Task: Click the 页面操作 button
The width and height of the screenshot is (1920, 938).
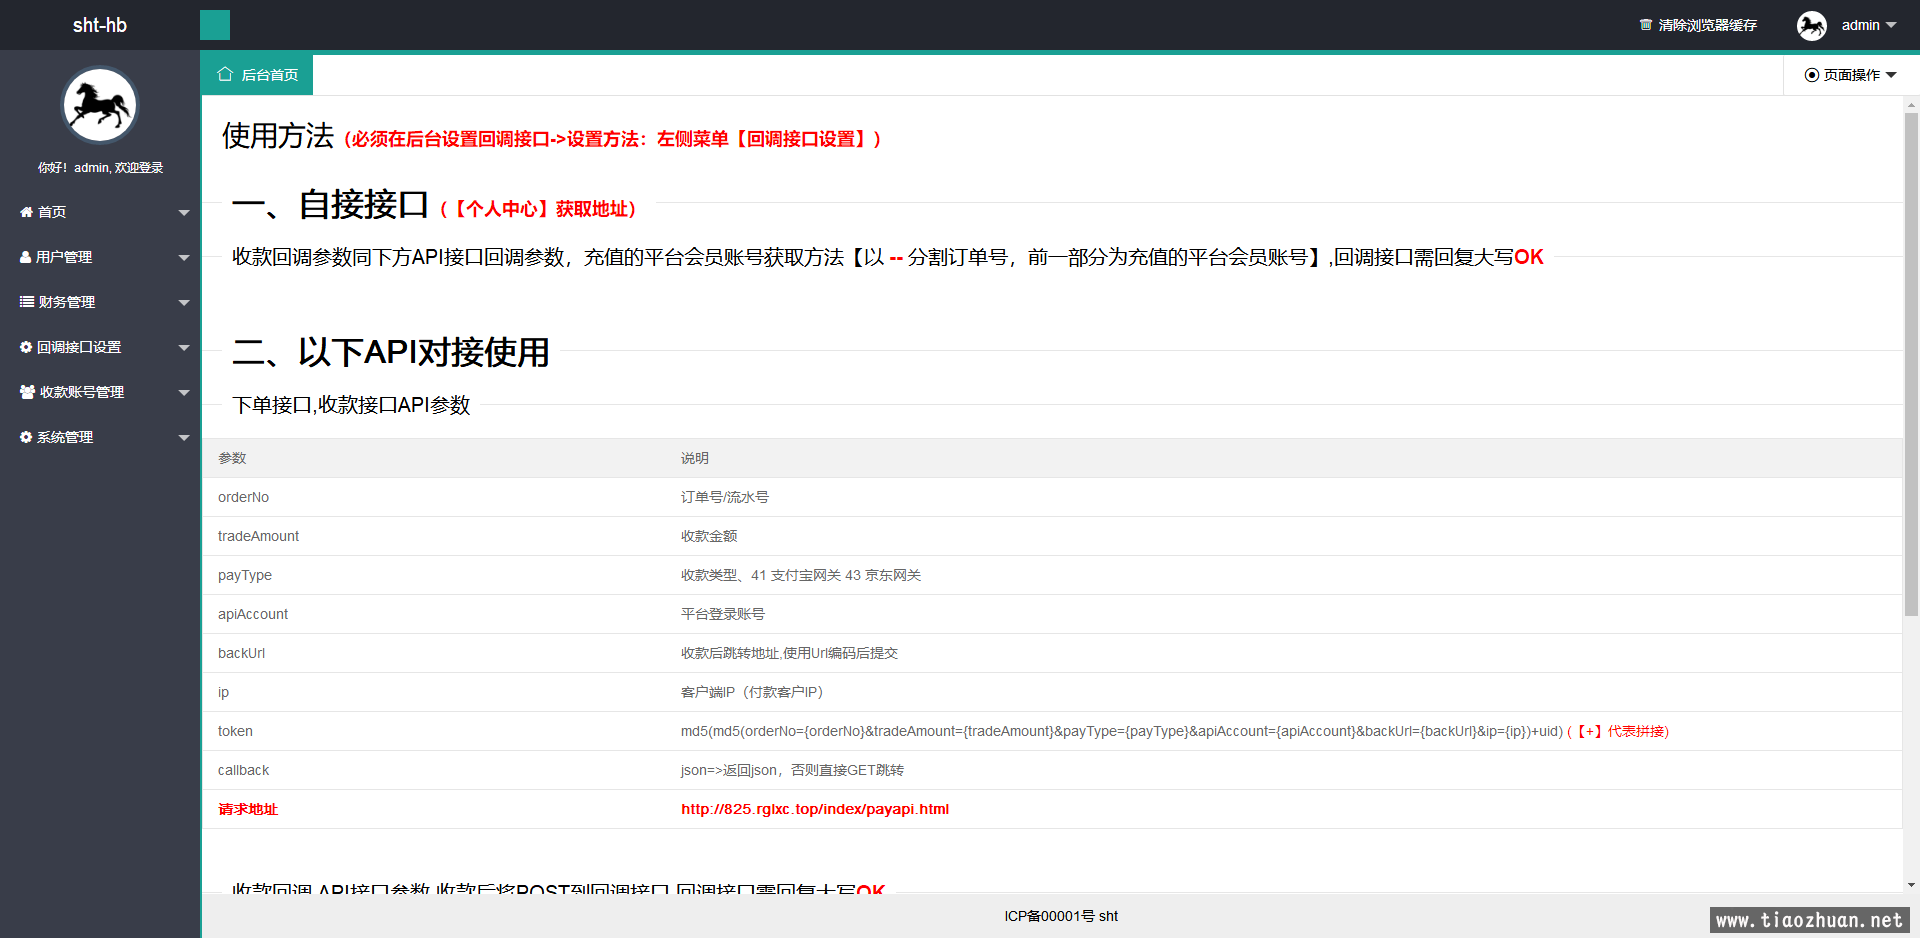Action: (1851, 75)
